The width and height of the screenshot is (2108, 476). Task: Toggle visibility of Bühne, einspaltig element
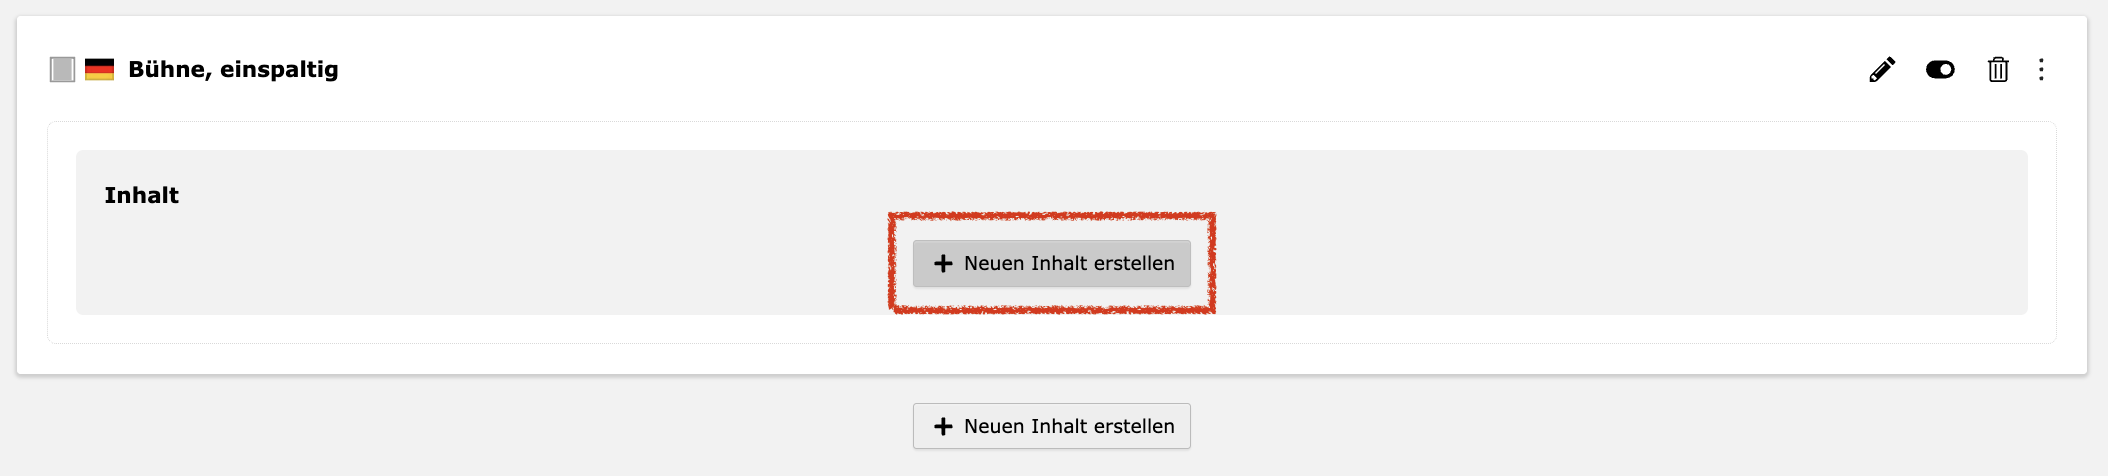tap(1940, 70)
